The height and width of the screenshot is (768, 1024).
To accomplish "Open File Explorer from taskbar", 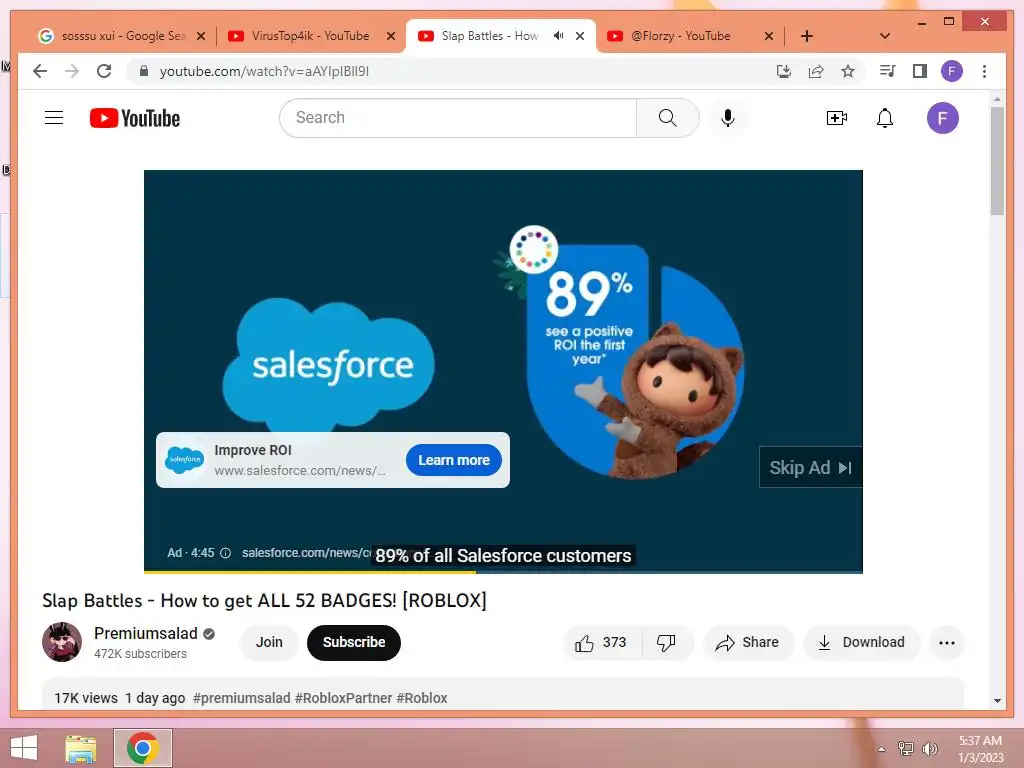I will pos(81,748).
